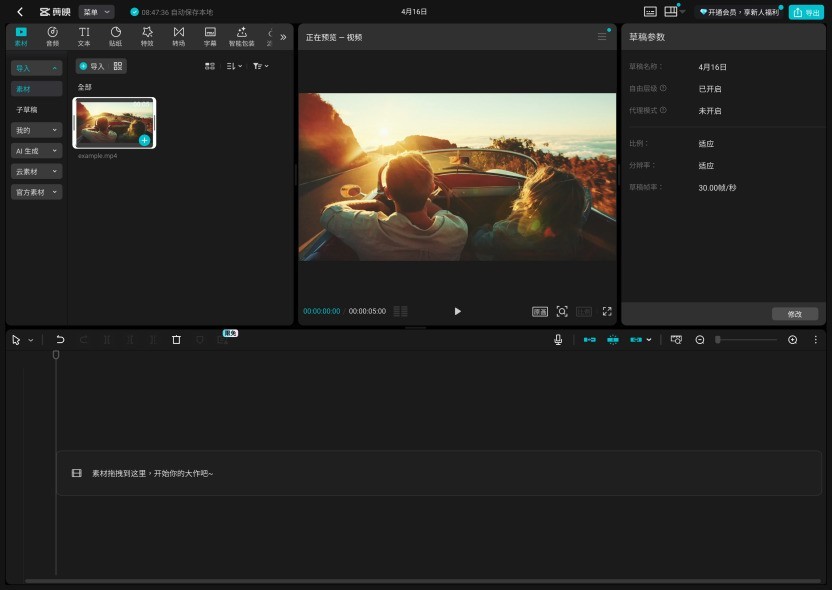Click the back arrow at top-left
The image size is (832, 590).
pyautogui.click(x=20, y=12)
